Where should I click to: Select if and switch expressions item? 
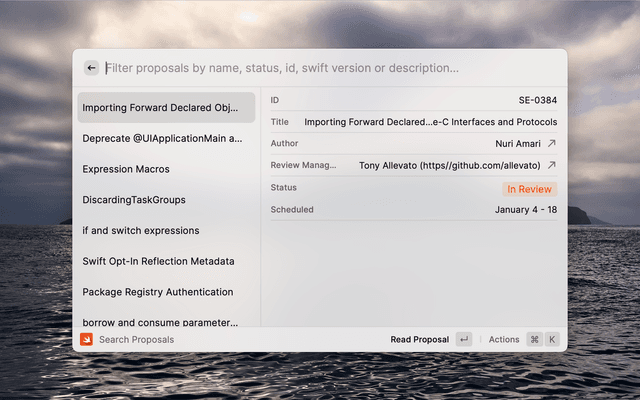click(141, 231)
